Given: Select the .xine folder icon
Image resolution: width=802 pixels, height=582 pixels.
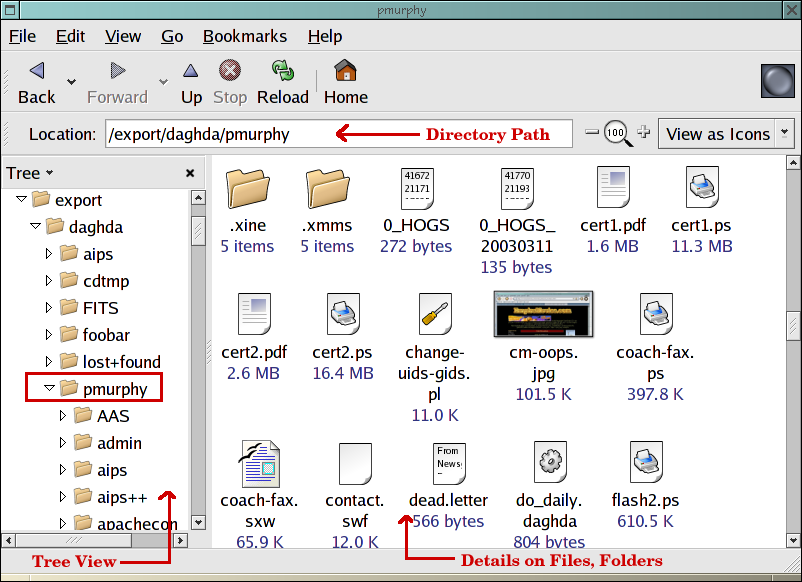Looking at the screenshot, I should coord(248,188).
